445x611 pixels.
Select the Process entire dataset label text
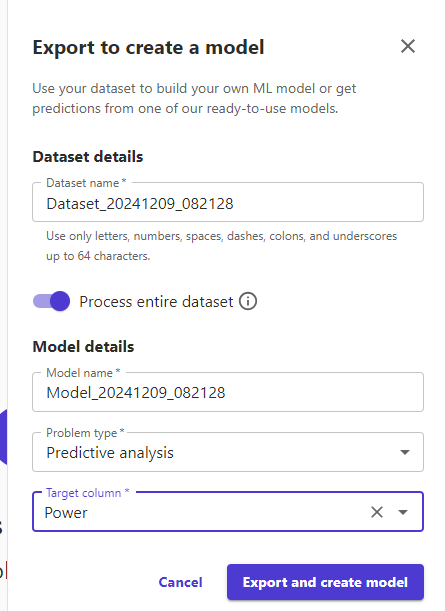pos(156,302)
